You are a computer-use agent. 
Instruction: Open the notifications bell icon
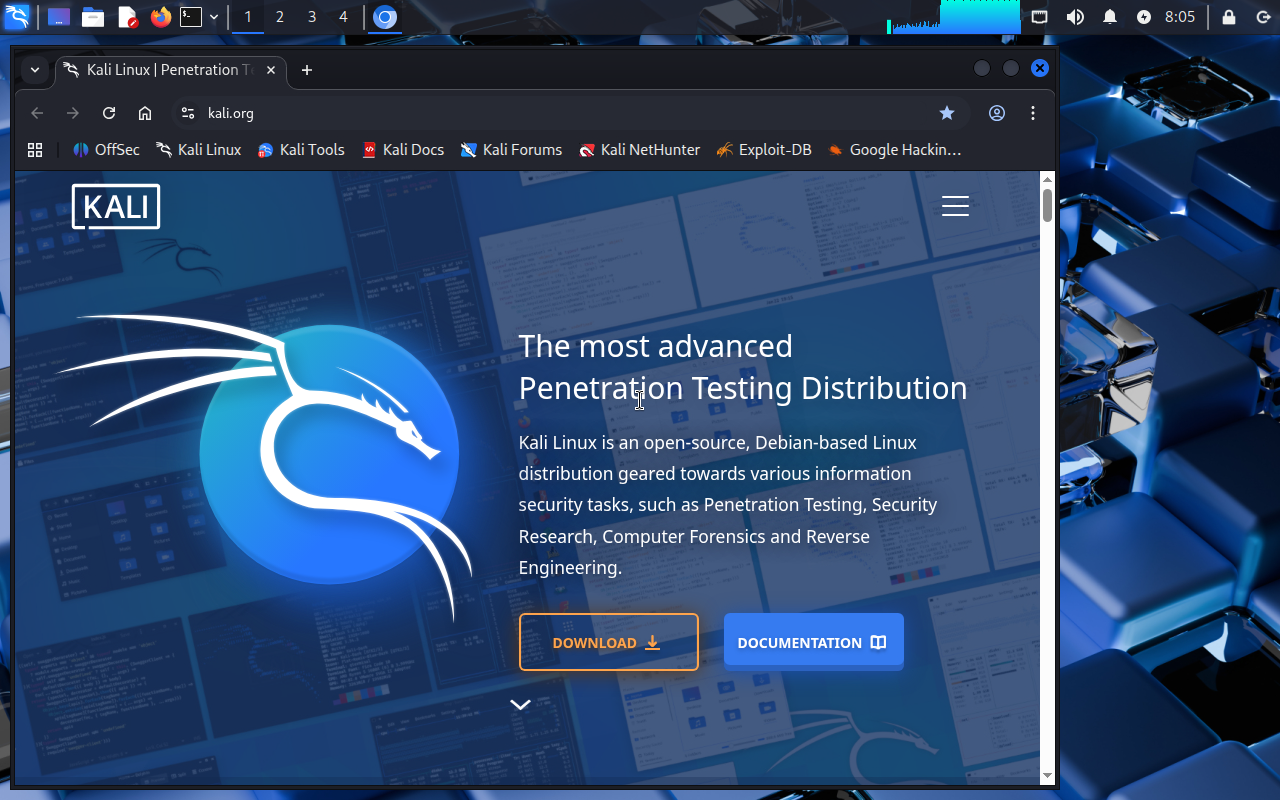point(1110,17)
